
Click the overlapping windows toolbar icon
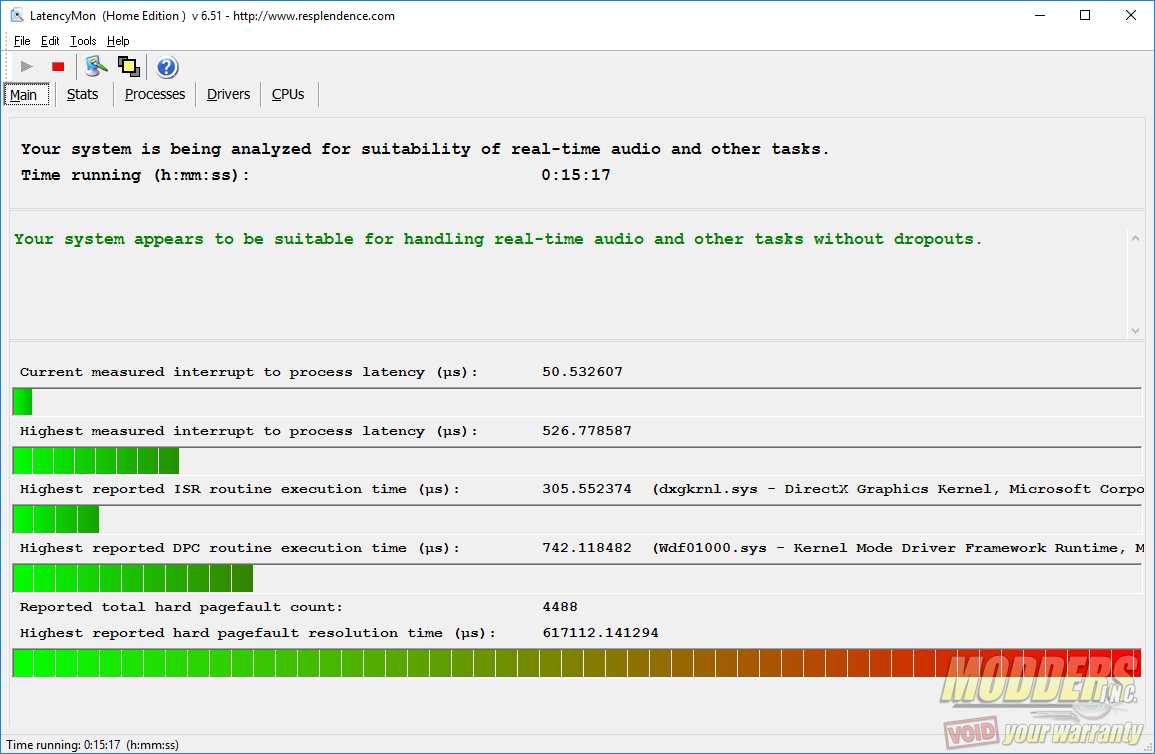click(x=129, y=66)
